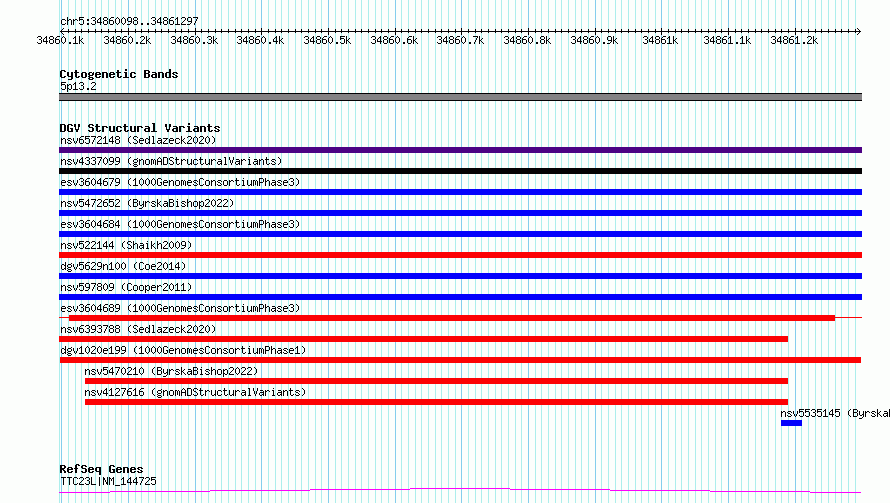Viewport: 890px width, 503px height.
Task: Open nsv5470210 (ByrskaBishop2022) variant label
Action: pyautogui.click(x=171, y=371)
